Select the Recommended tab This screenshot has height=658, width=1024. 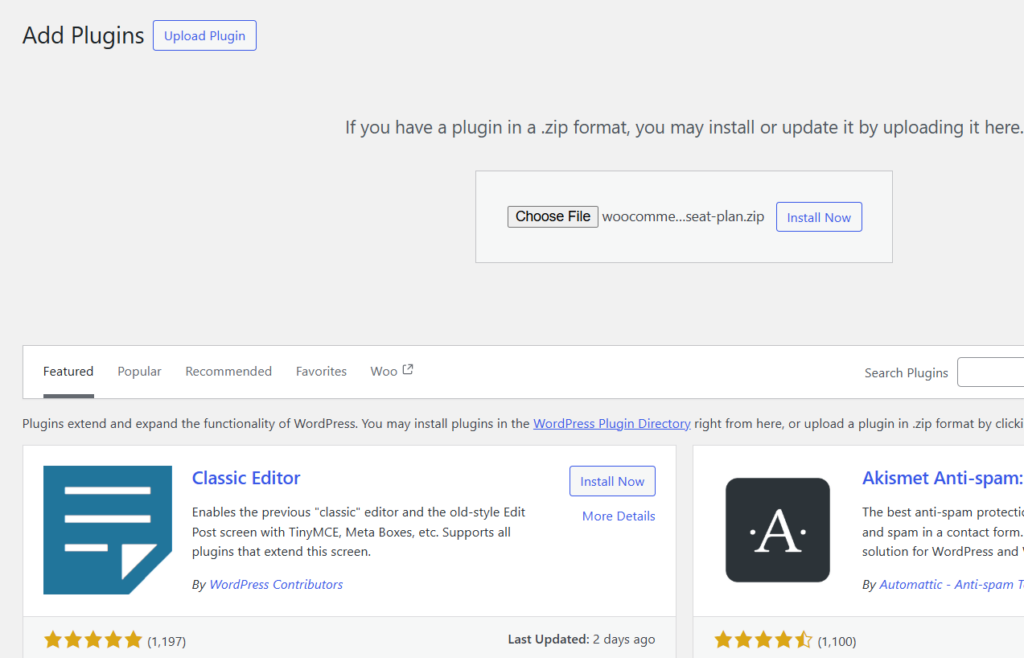coord(228,372)
